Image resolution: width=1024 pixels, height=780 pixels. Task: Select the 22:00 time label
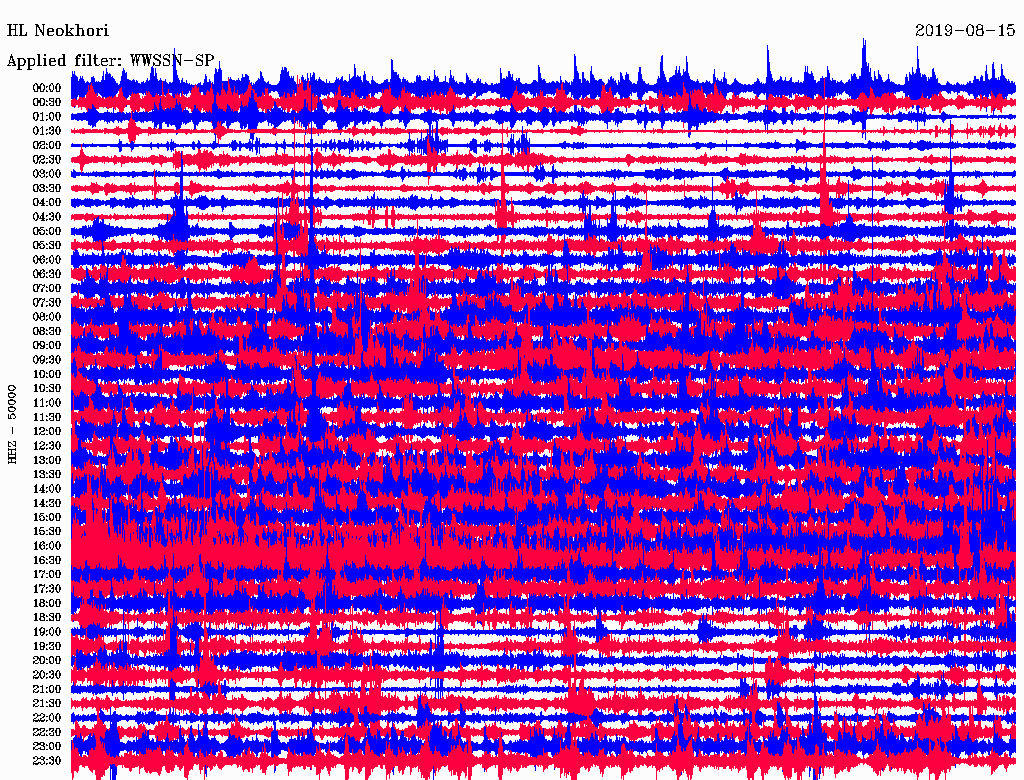pos(47,718)
